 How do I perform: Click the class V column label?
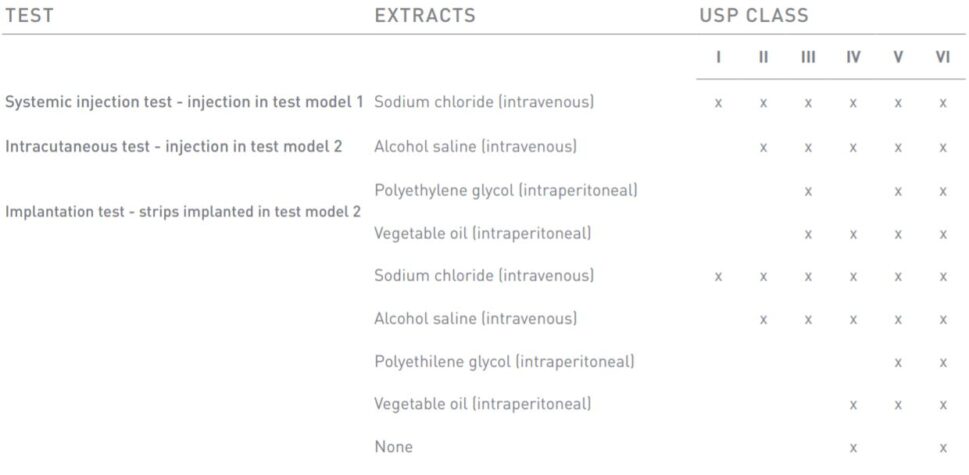click(898, 57)
